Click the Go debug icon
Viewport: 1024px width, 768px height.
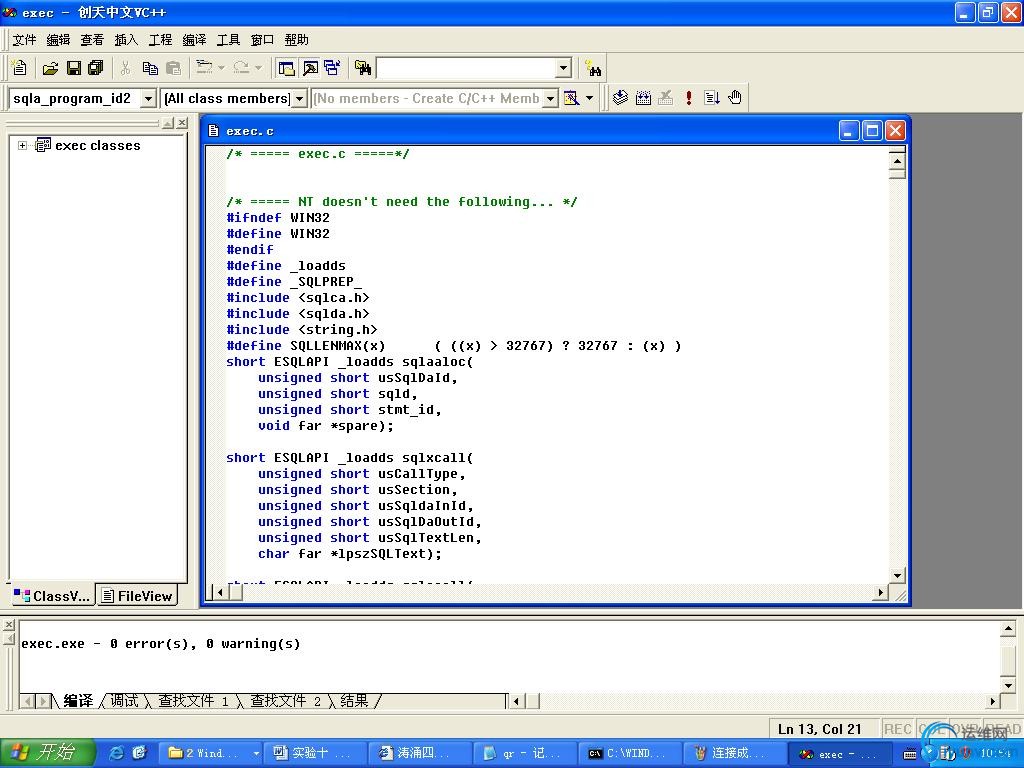712,98
